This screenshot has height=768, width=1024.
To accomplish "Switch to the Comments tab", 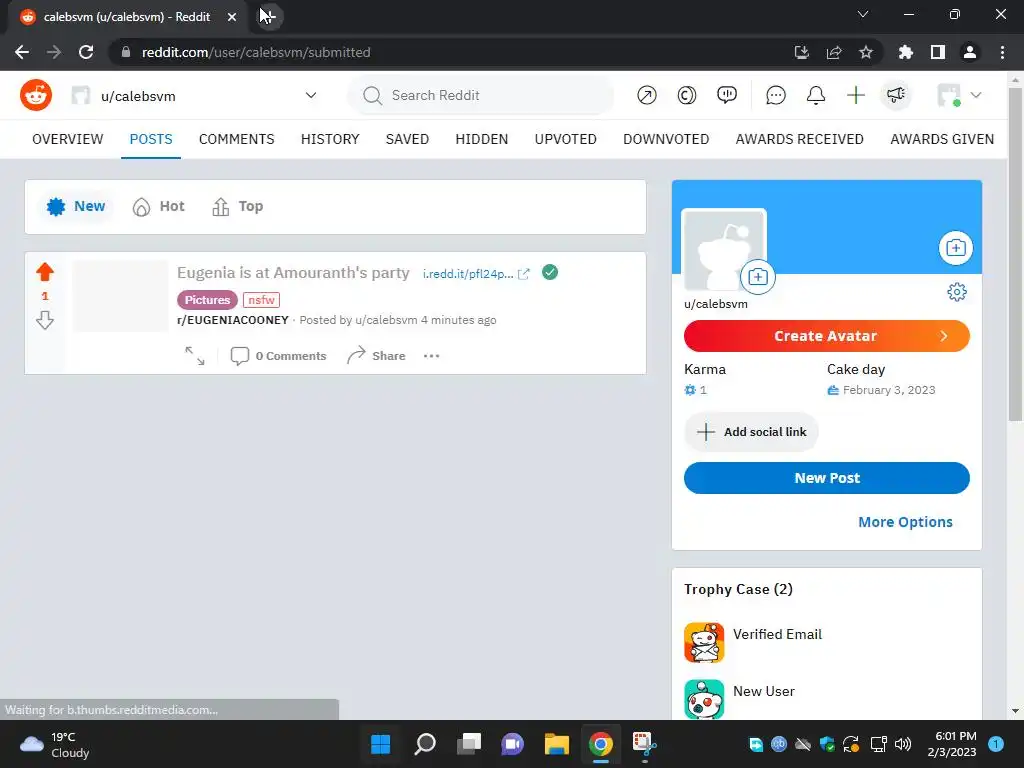I will click(x=236, y=139).
